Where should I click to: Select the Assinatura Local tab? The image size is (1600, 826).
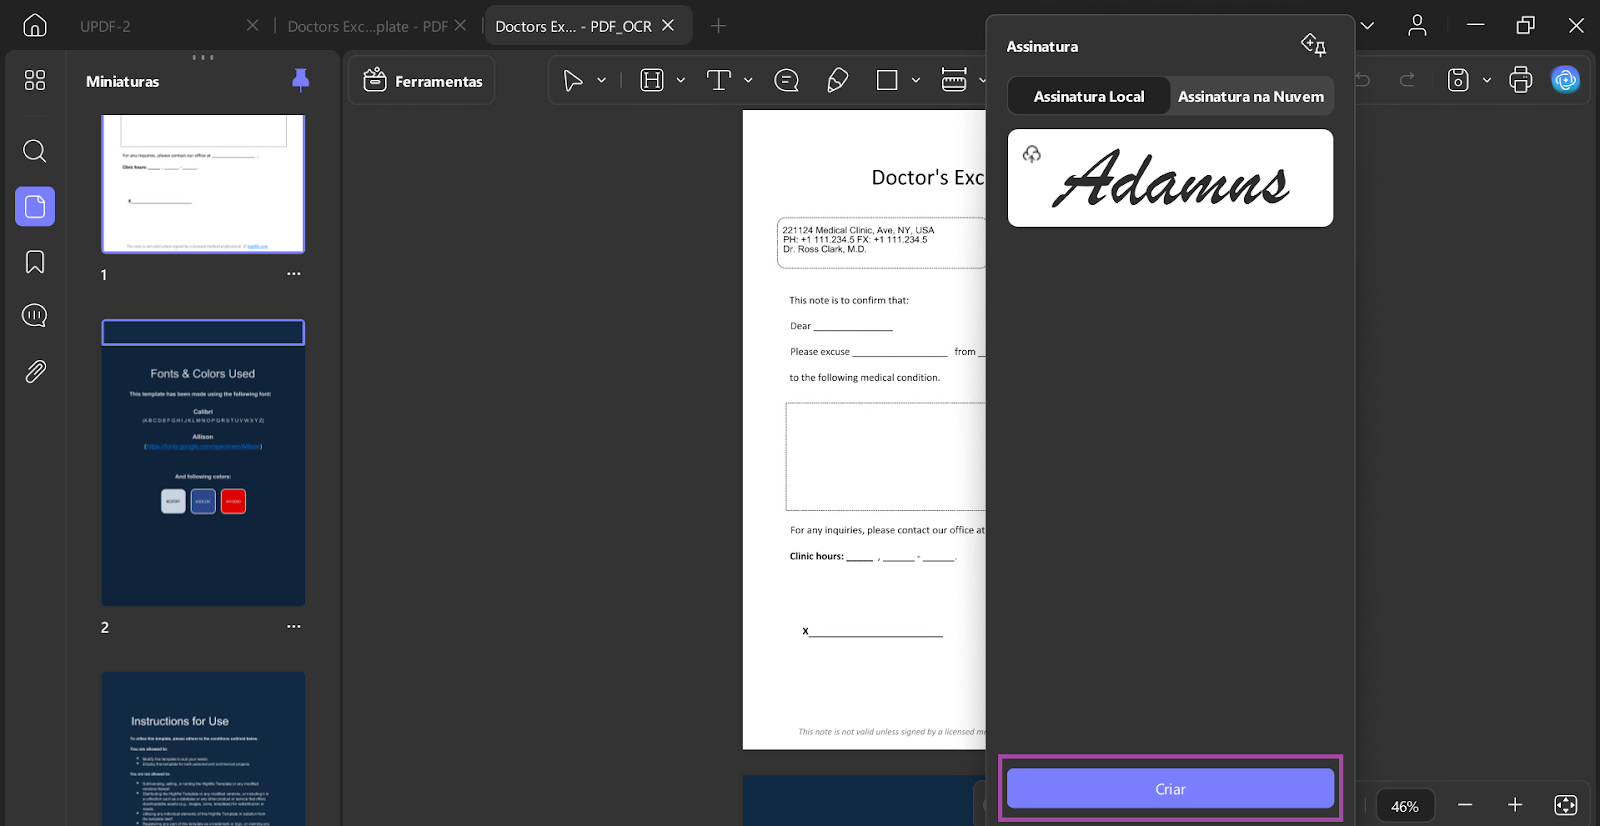pyautogui.click(x=1089, y=96)
